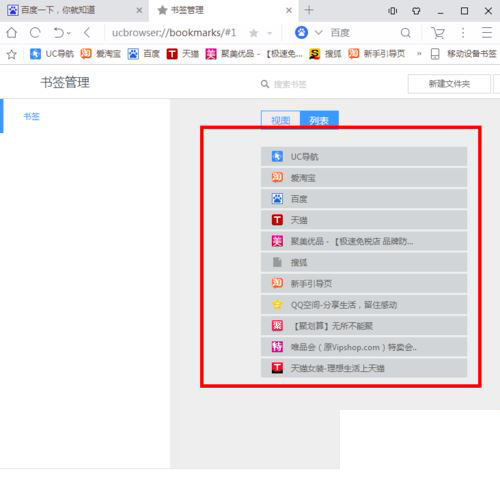Screen dimensions: 500x484
Task: Open 聚美优品 bookmark in list
Action: tap(364, 241)
